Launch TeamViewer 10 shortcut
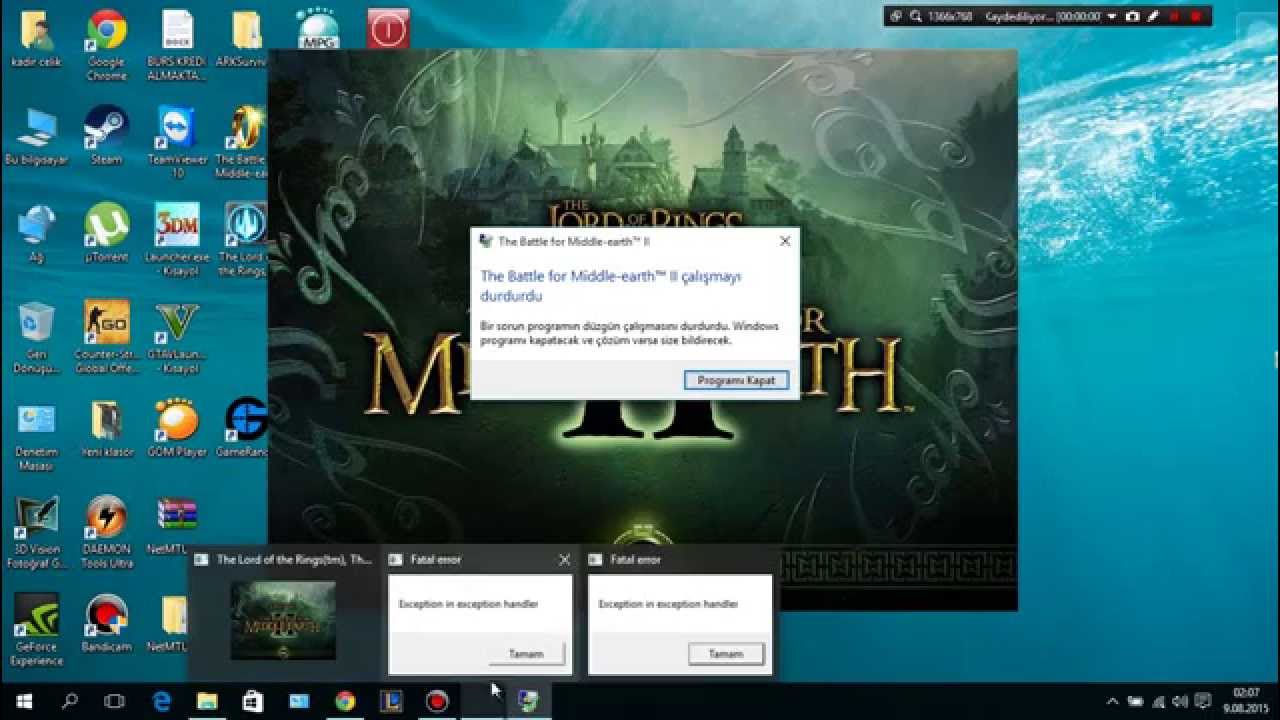This screenshot has width=1280, height=720. (x=177, y=143)
